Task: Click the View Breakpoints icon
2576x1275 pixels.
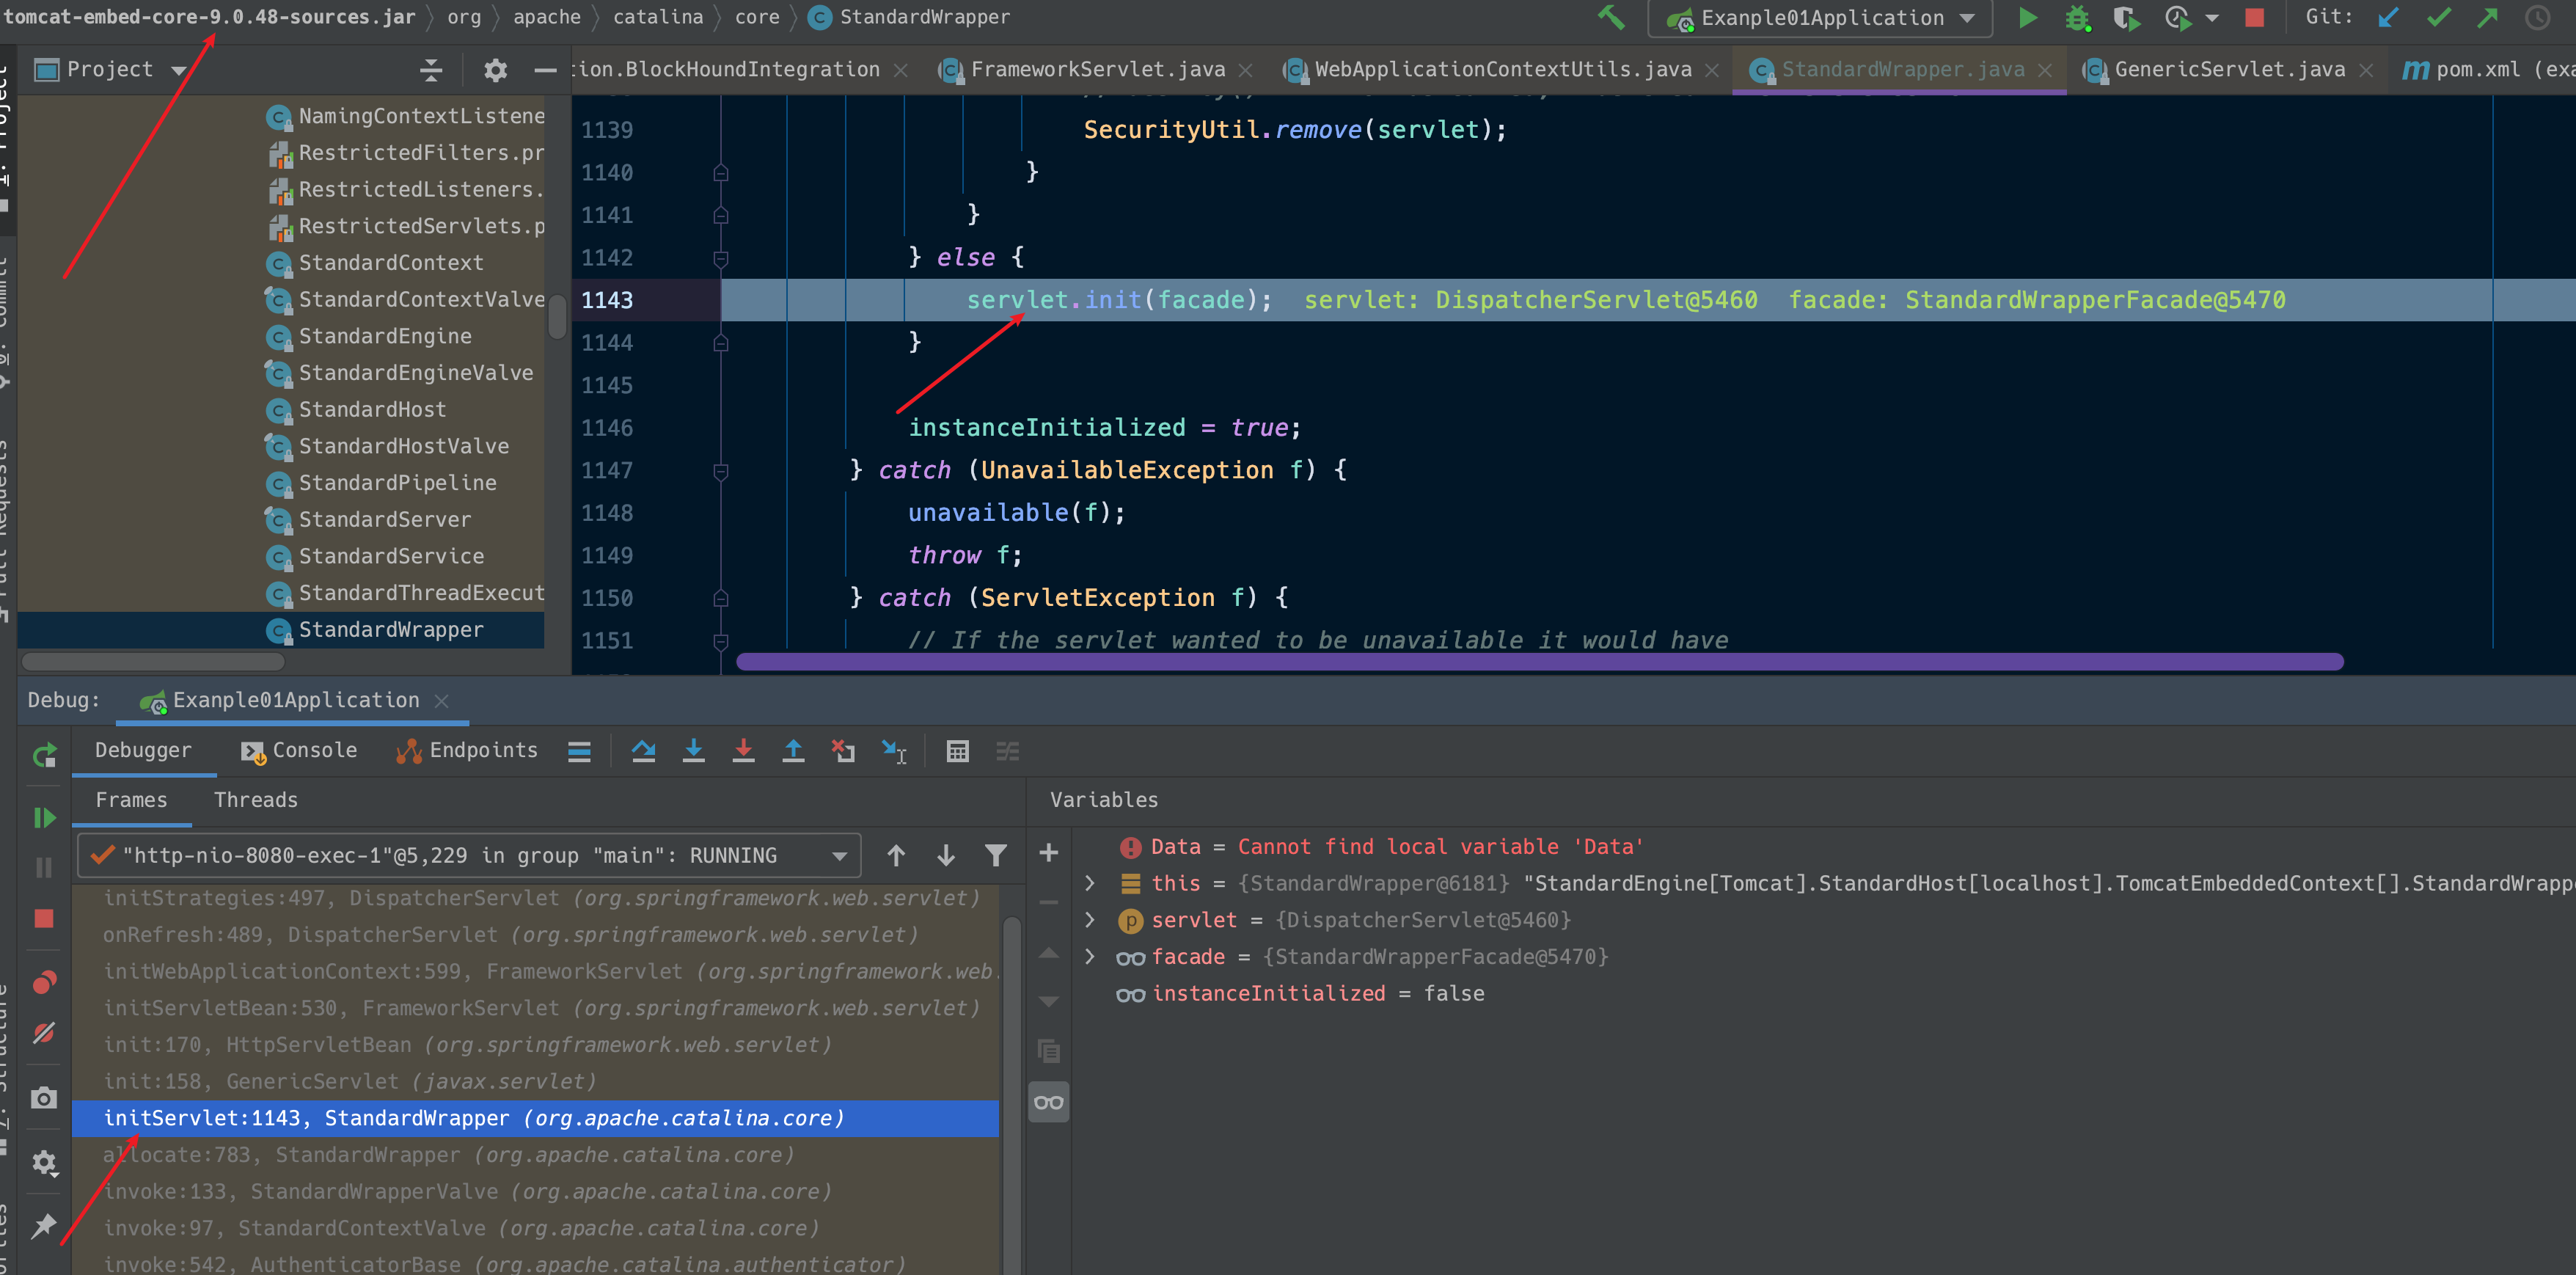Action: [x=44, y=982]
